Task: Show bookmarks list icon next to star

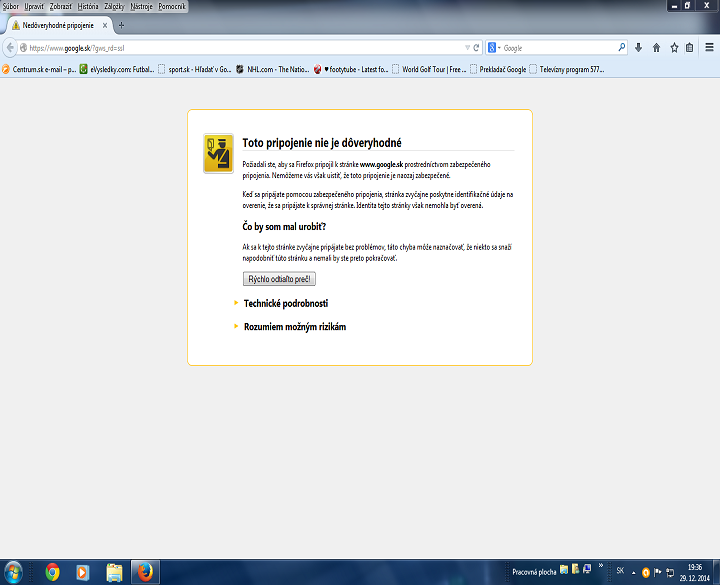Action: tap(690, 47)
